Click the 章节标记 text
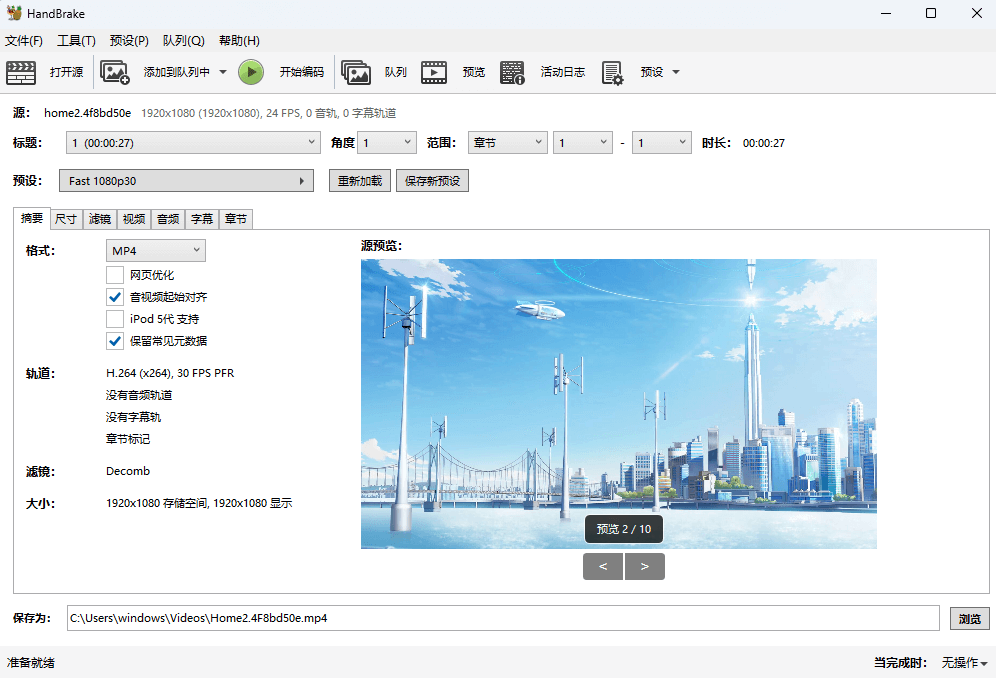The image size is (996, 678). pos(128,439)
